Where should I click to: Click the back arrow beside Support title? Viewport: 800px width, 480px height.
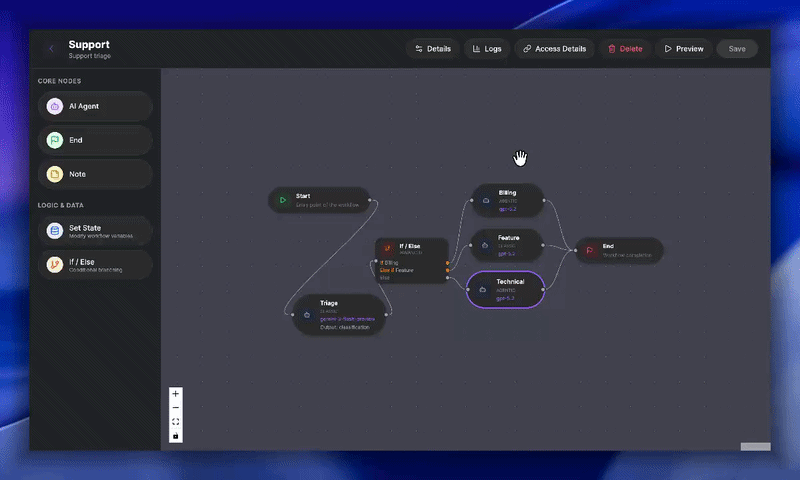click(51, 49)
